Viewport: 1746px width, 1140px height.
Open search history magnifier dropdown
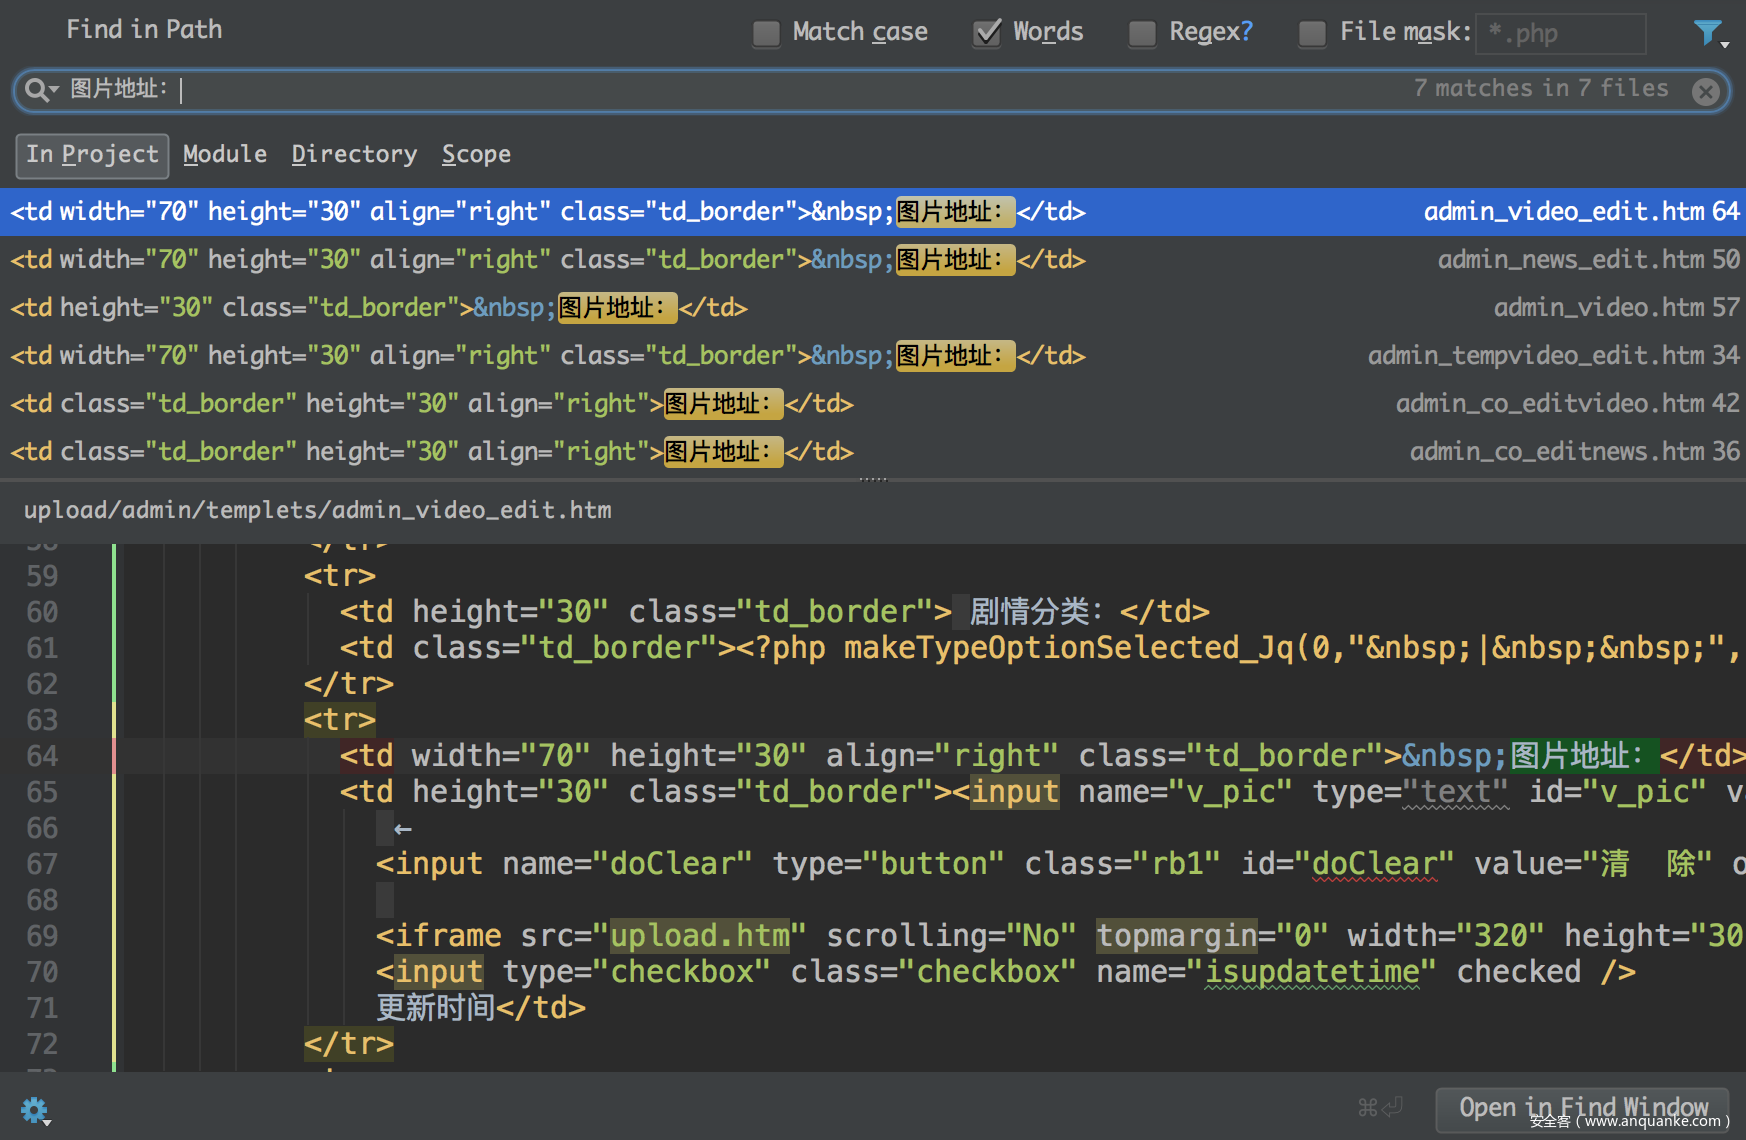pos(41,90)
